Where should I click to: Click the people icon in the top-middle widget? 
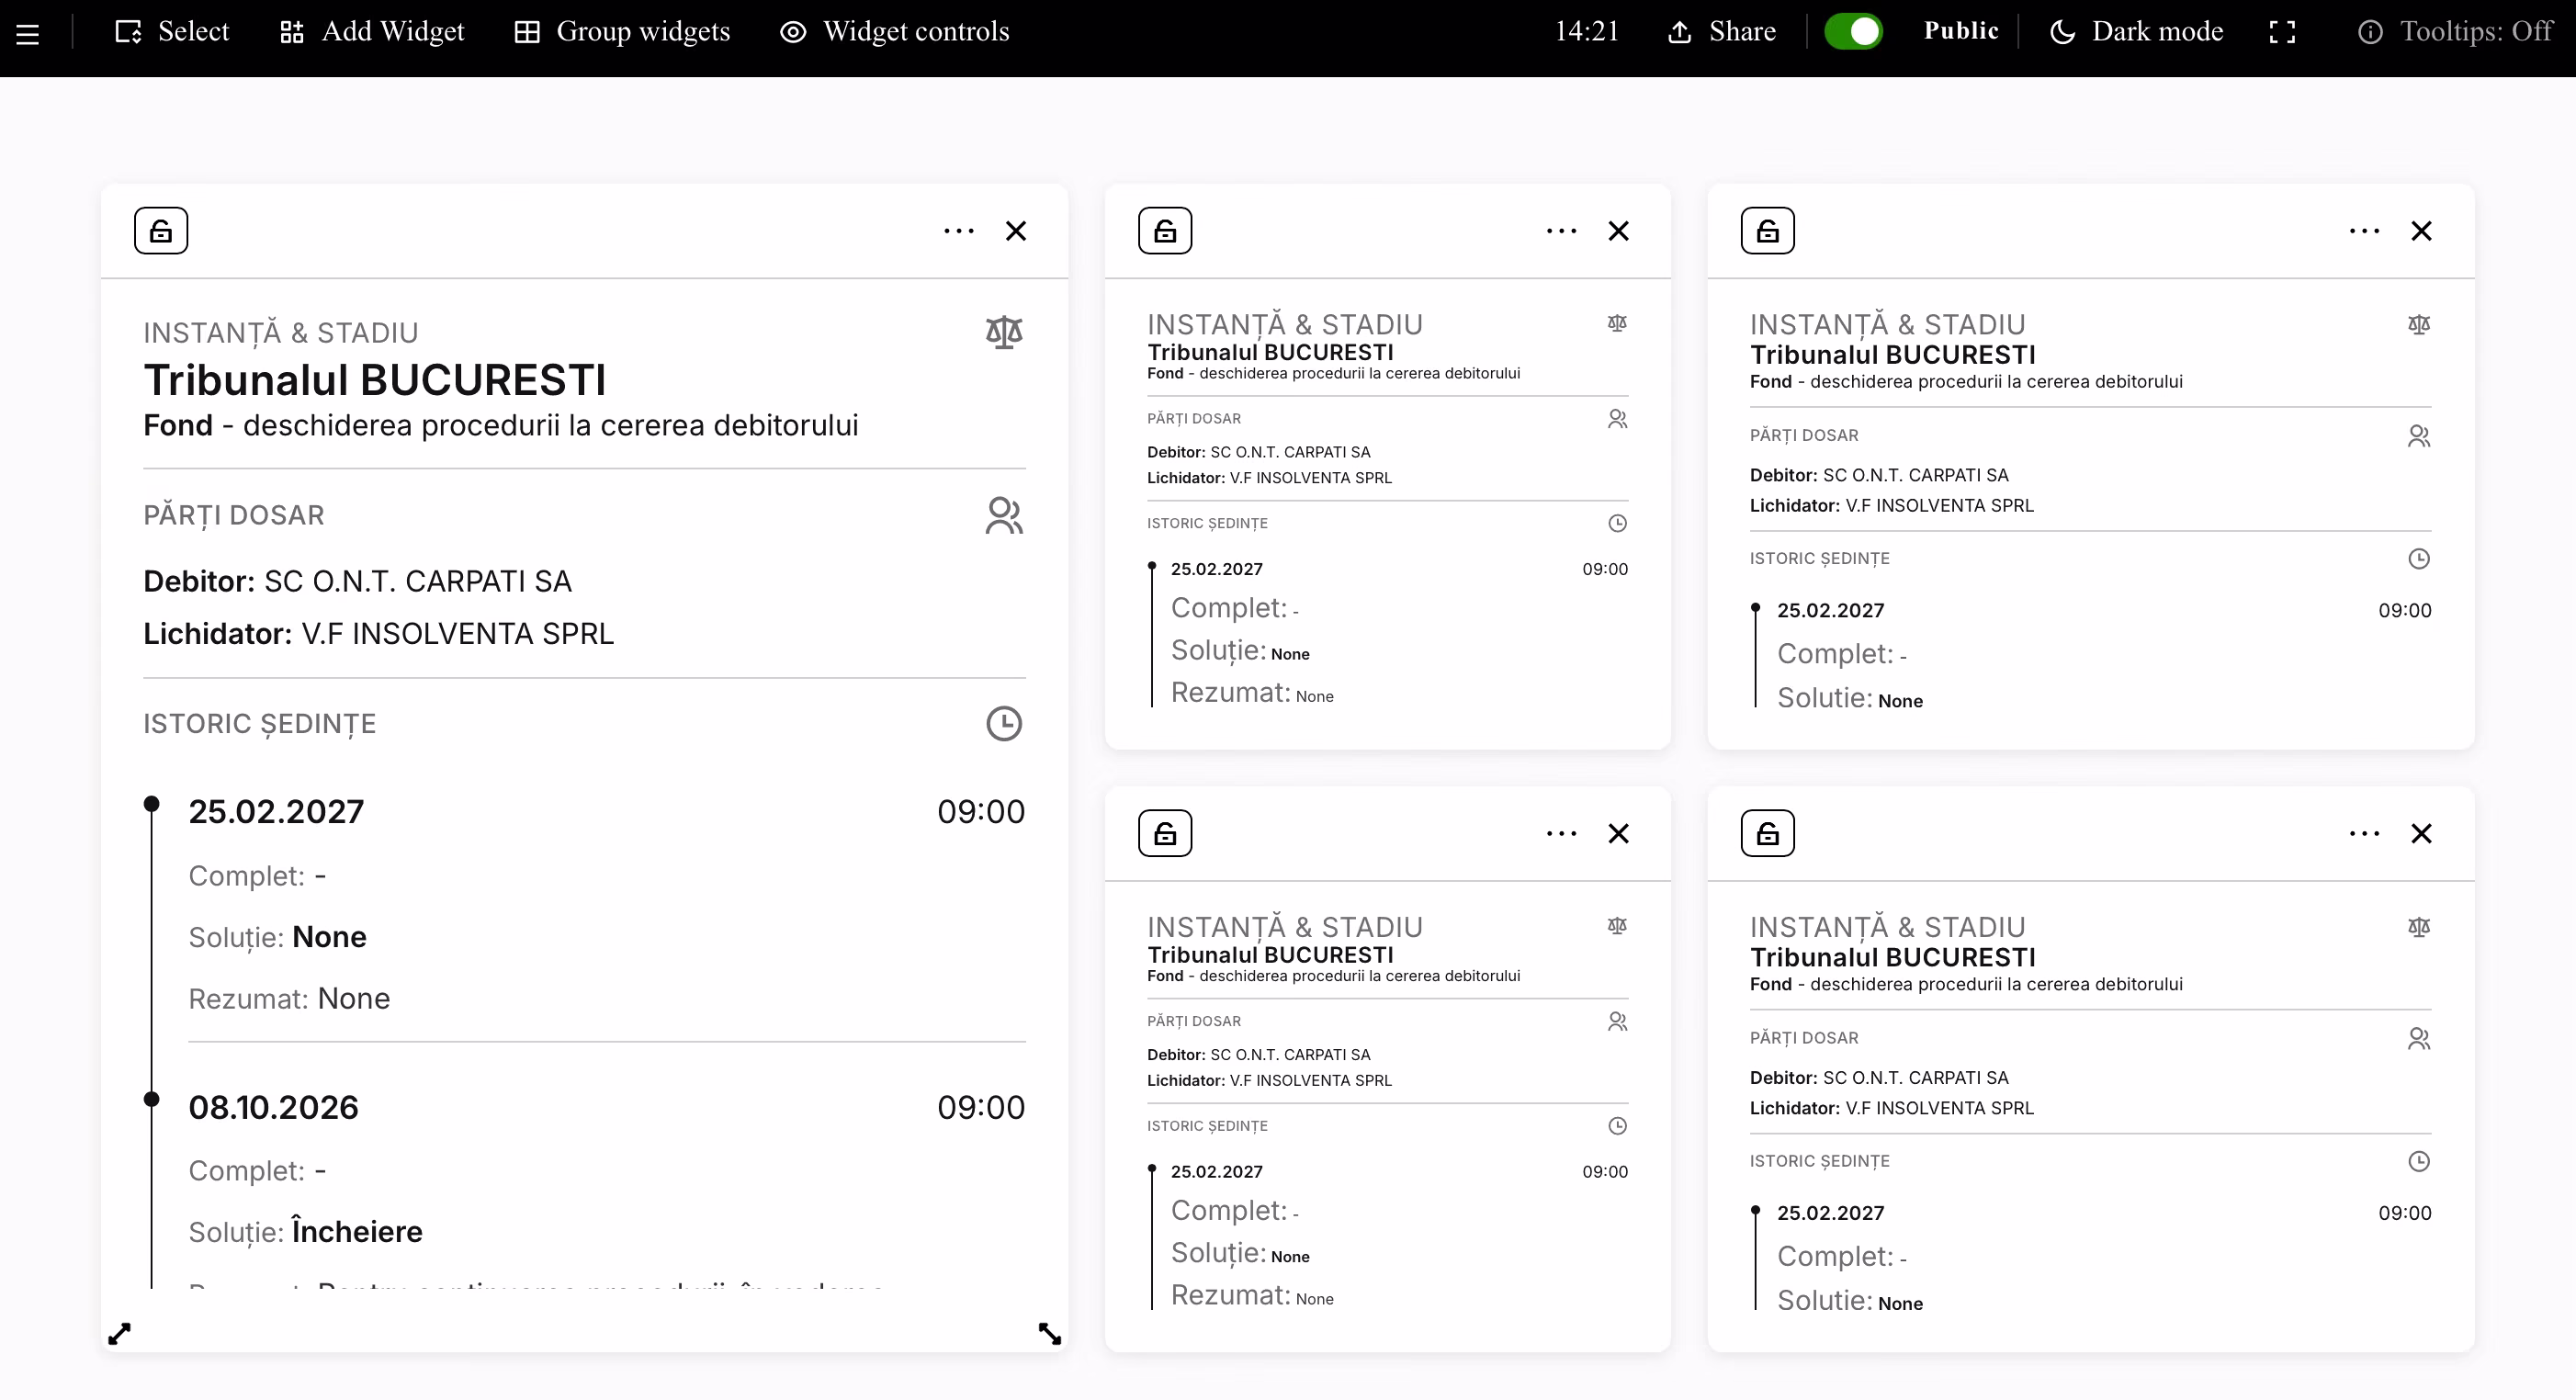1617,419
